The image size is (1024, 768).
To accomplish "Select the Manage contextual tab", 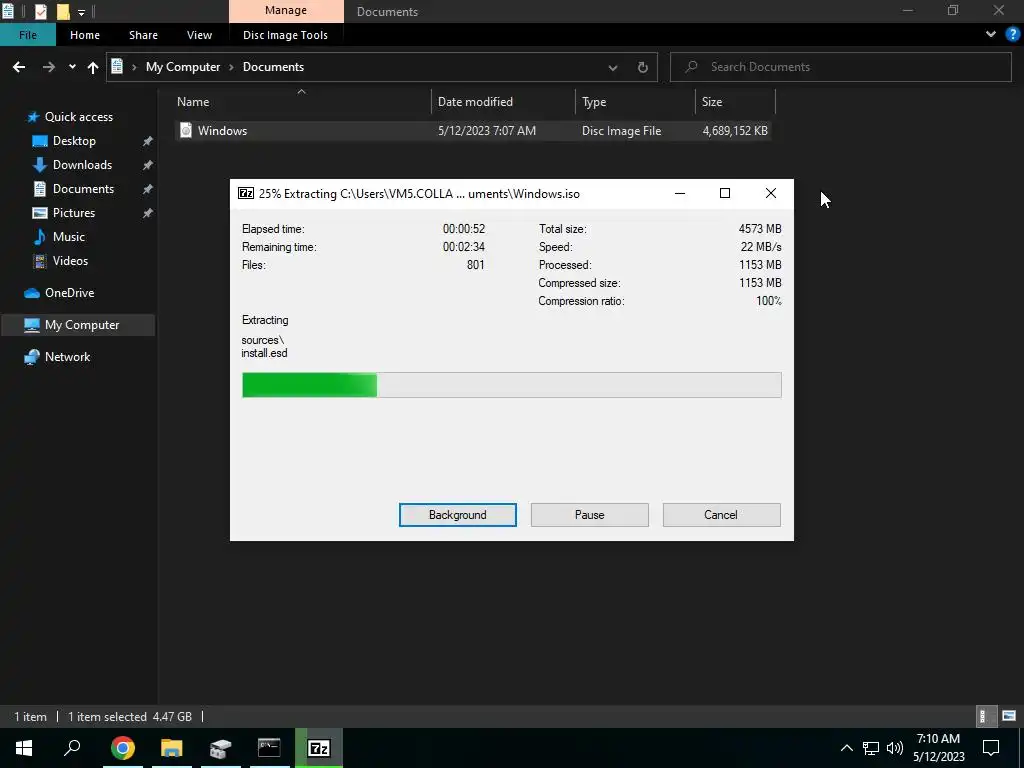I will click(x=285, y=10).
